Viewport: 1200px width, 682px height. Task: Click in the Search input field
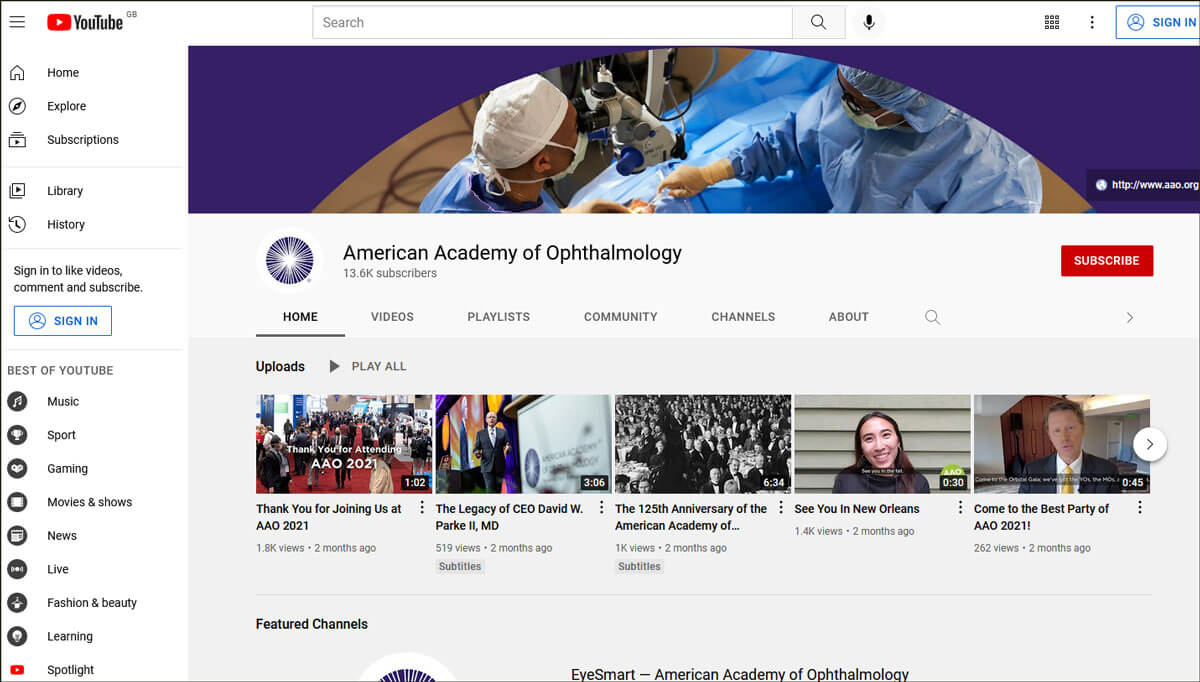tap(552, 22)
